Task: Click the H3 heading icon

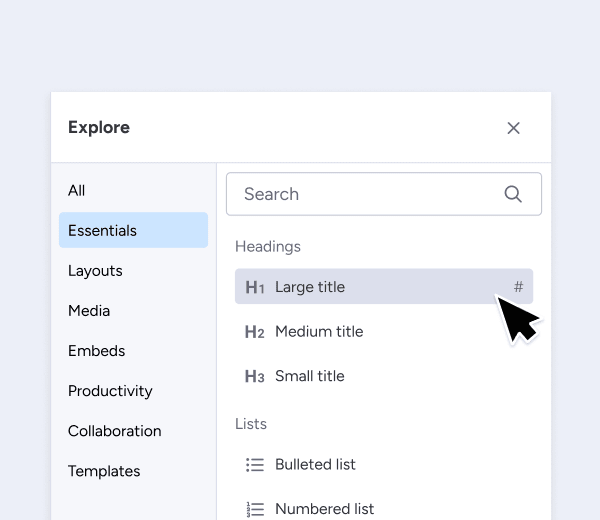Action: pos(255,376)
